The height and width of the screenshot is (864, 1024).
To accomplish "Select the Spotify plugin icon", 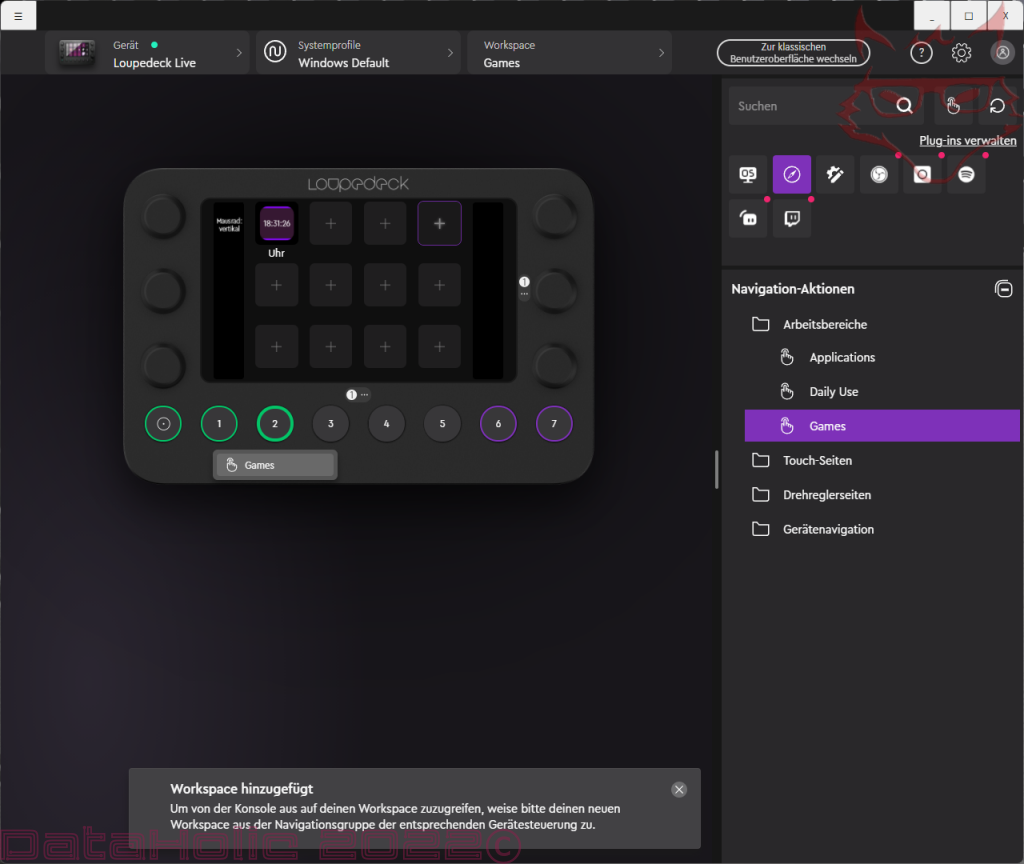I will click(x=966, y=174).
